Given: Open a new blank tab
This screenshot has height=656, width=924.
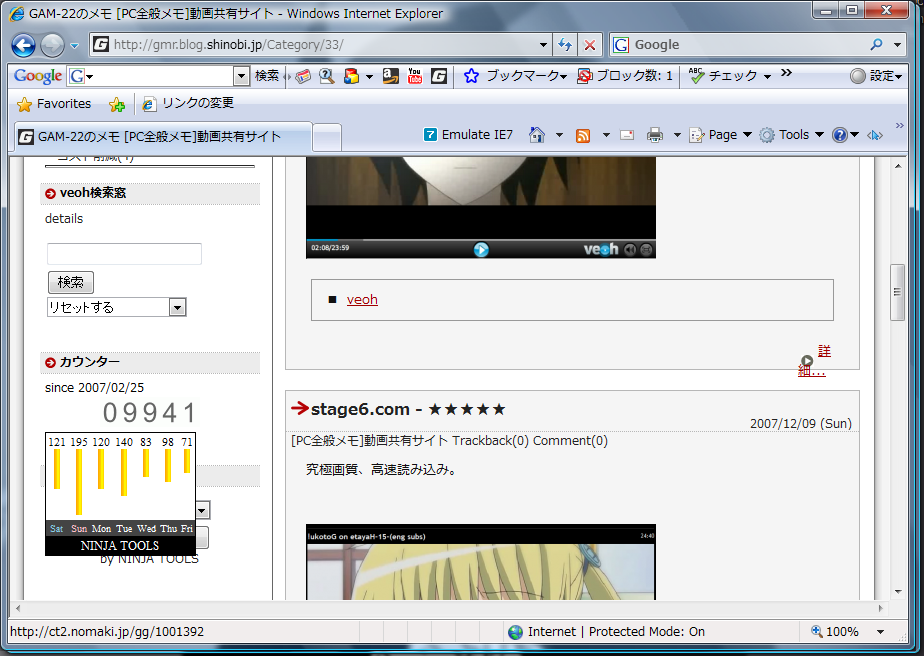Looking at the screenshot, I should tap(327, 137).
